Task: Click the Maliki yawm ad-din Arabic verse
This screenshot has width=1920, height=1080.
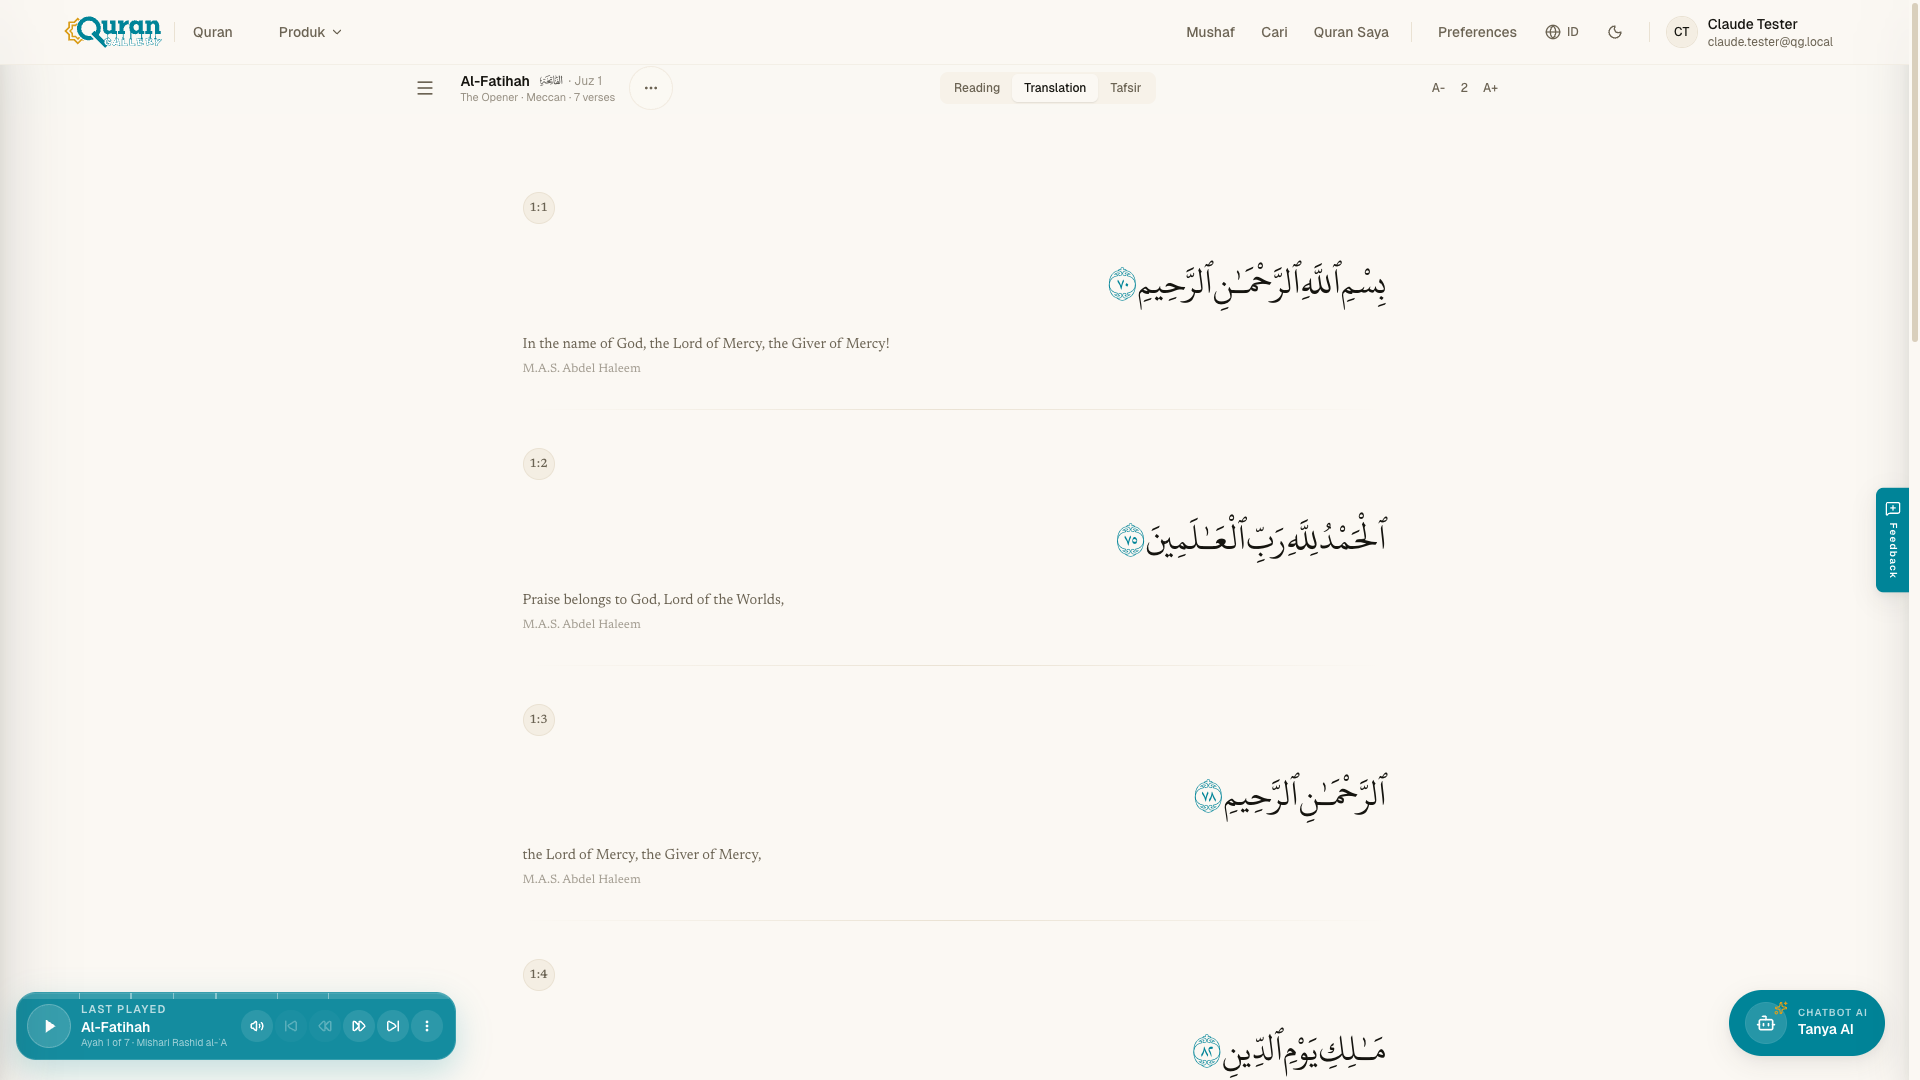Action: click(1304, 1050)
